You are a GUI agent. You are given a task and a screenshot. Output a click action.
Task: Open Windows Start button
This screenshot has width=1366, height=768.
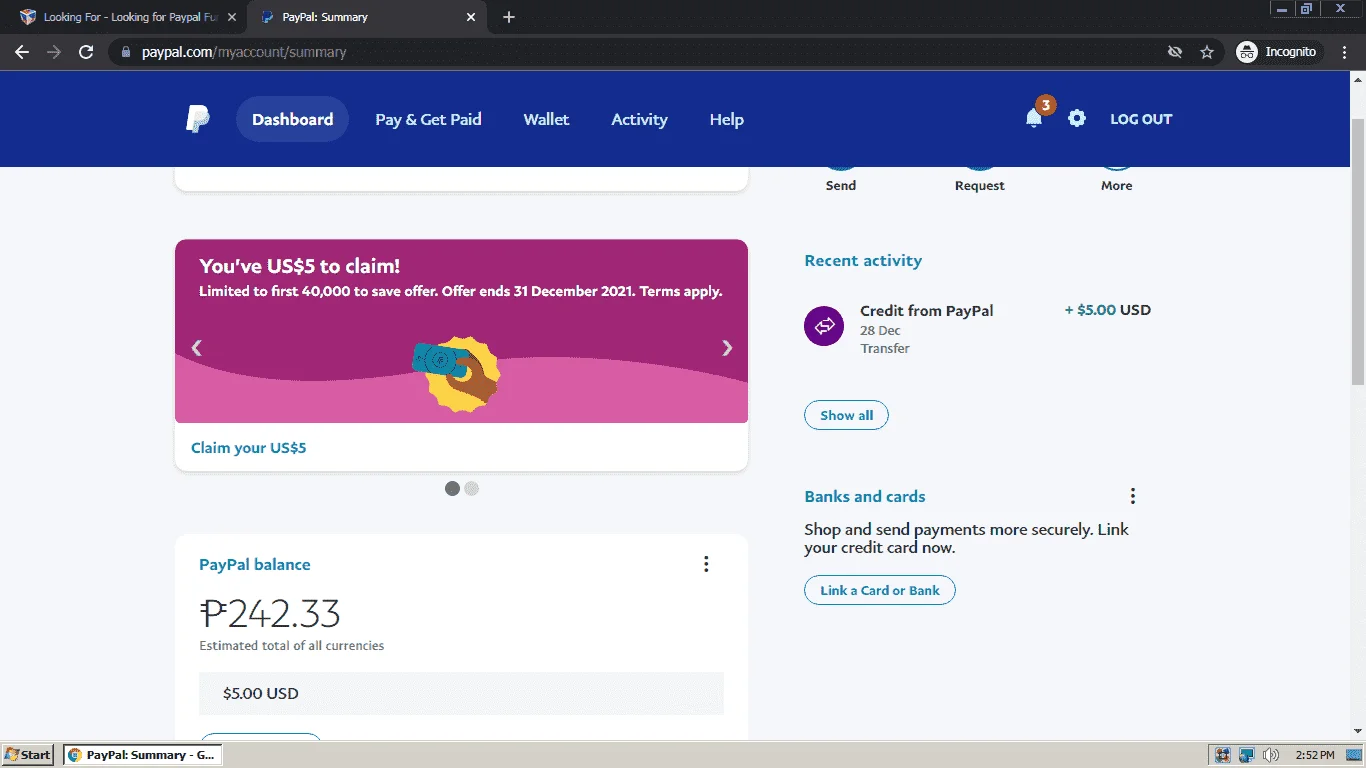click(x=28, y=755)
